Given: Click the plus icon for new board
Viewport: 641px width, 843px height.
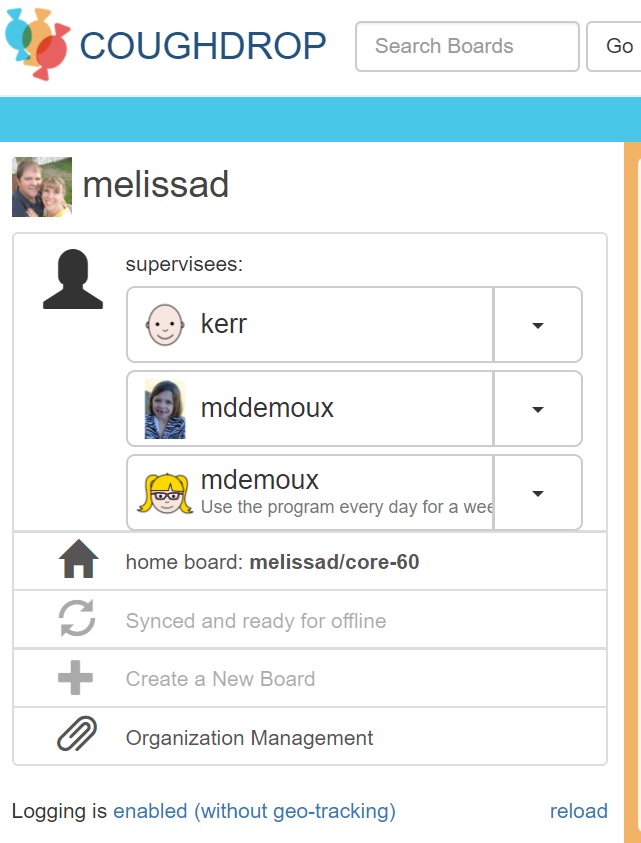Looking at the screenshot, I should click(x=75, y=677).
